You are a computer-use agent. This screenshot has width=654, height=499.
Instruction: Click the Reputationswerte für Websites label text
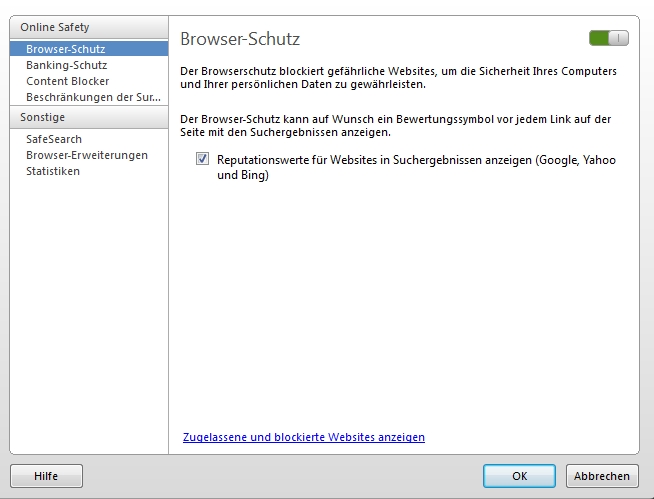point(416,167)
